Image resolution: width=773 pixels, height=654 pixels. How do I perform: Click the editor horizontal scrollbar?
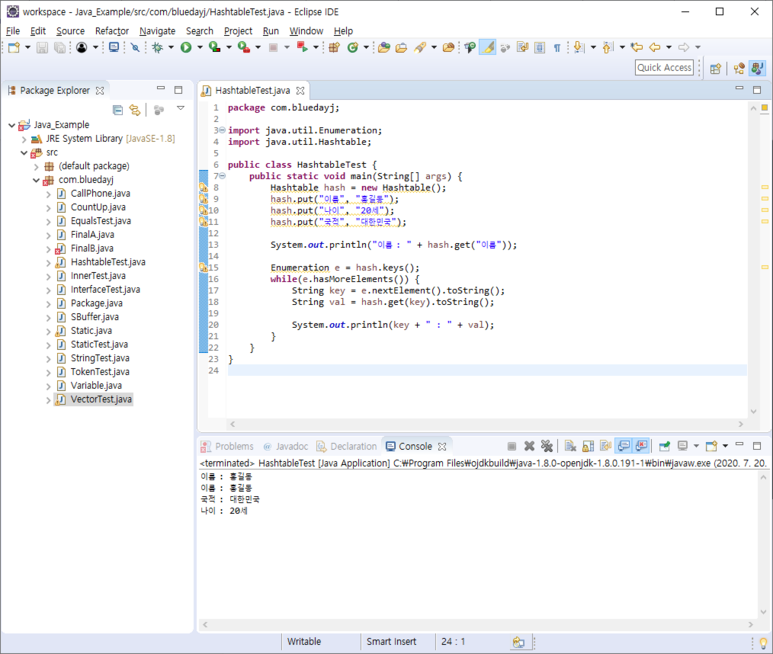point(487,424)
